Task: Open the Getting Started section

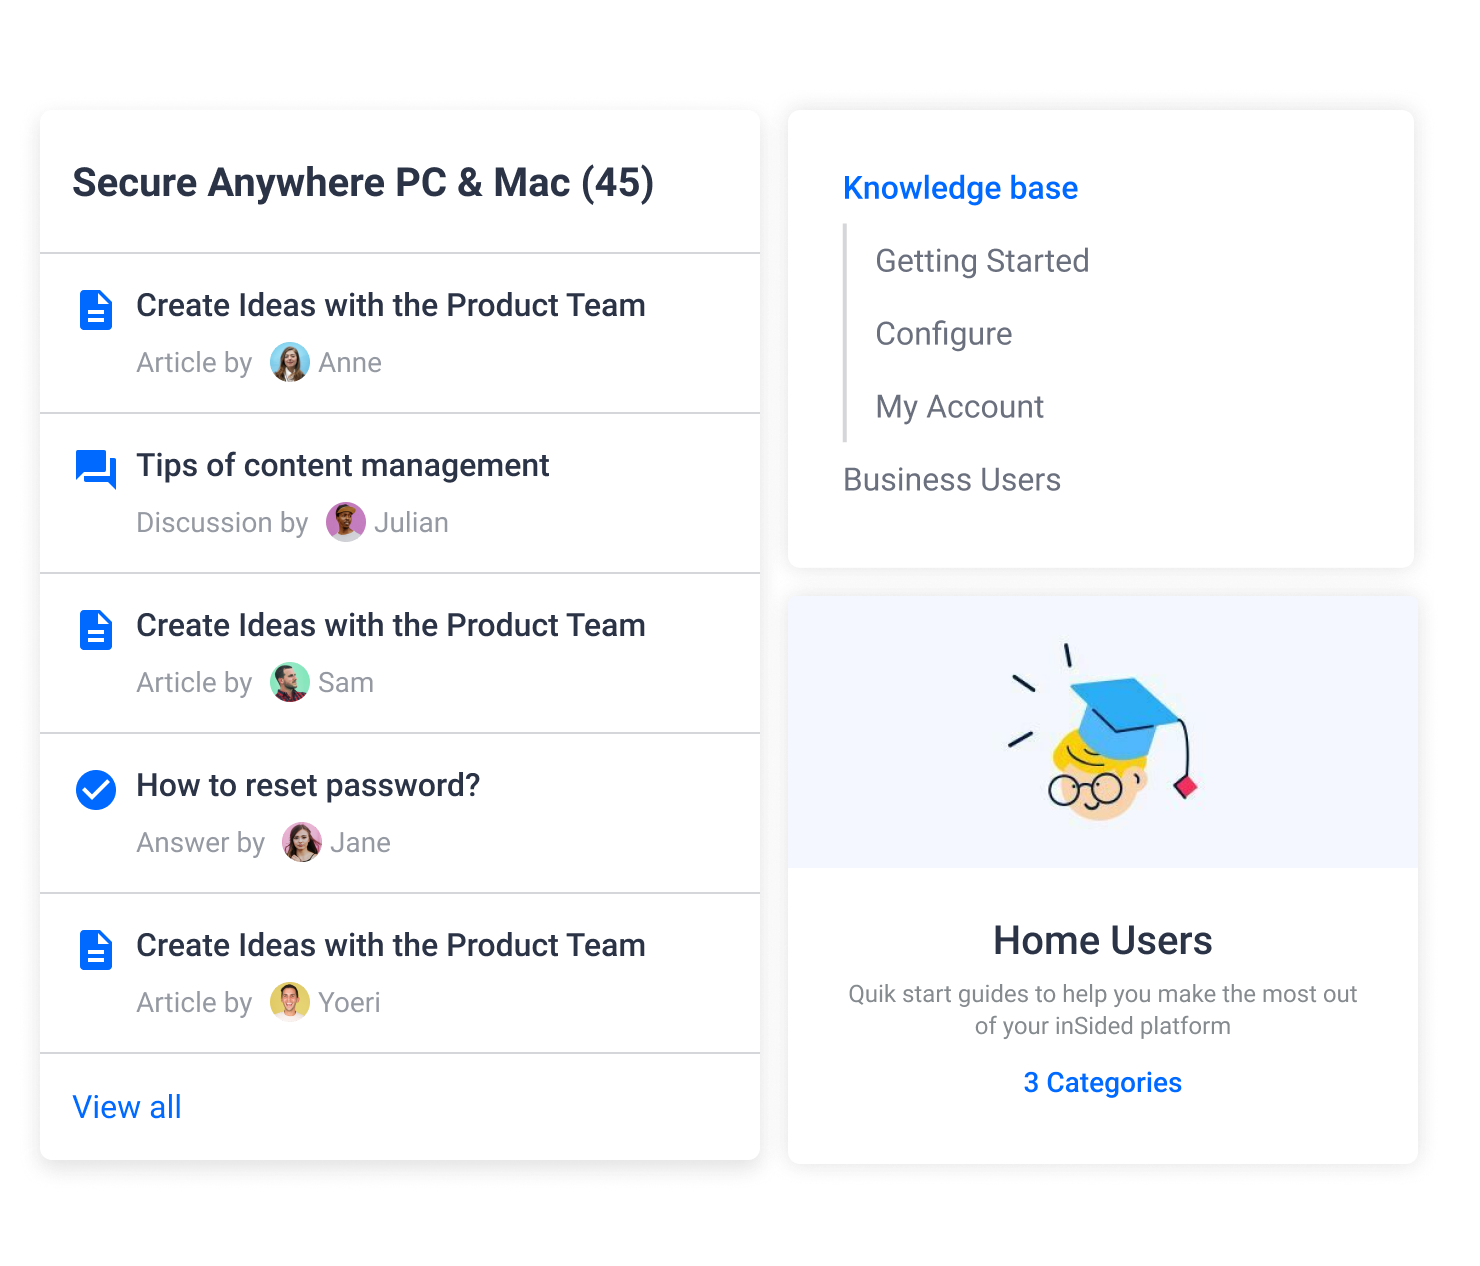Action: pos(982,261)
